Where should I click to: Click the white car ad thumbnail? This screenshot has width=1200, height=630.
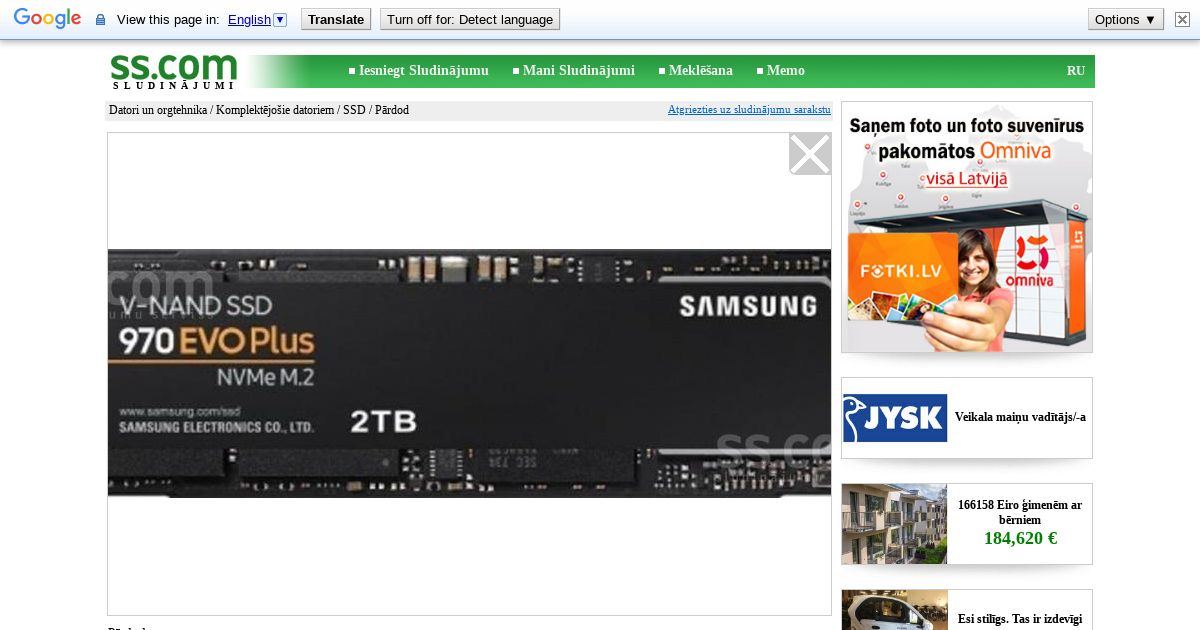(x=894, y=610)
